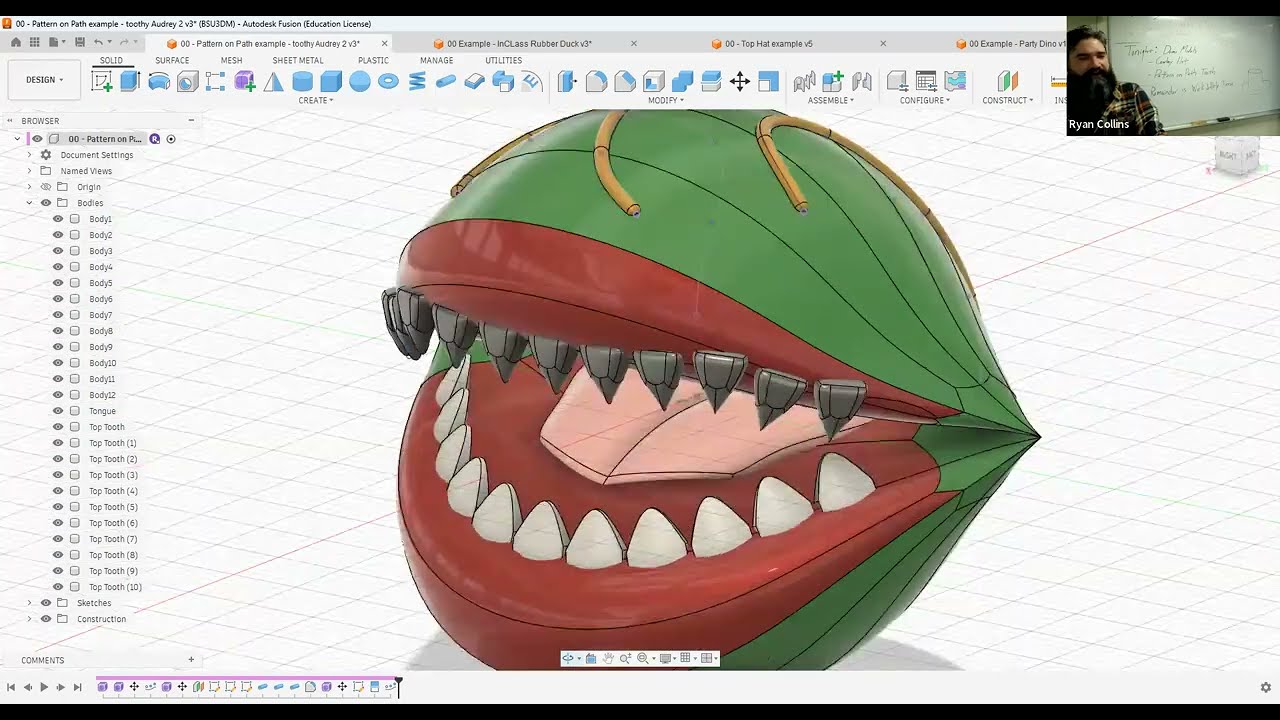
Task: Open timeline settings gear
Action: pyautogui.click(x=1265, y=687)
